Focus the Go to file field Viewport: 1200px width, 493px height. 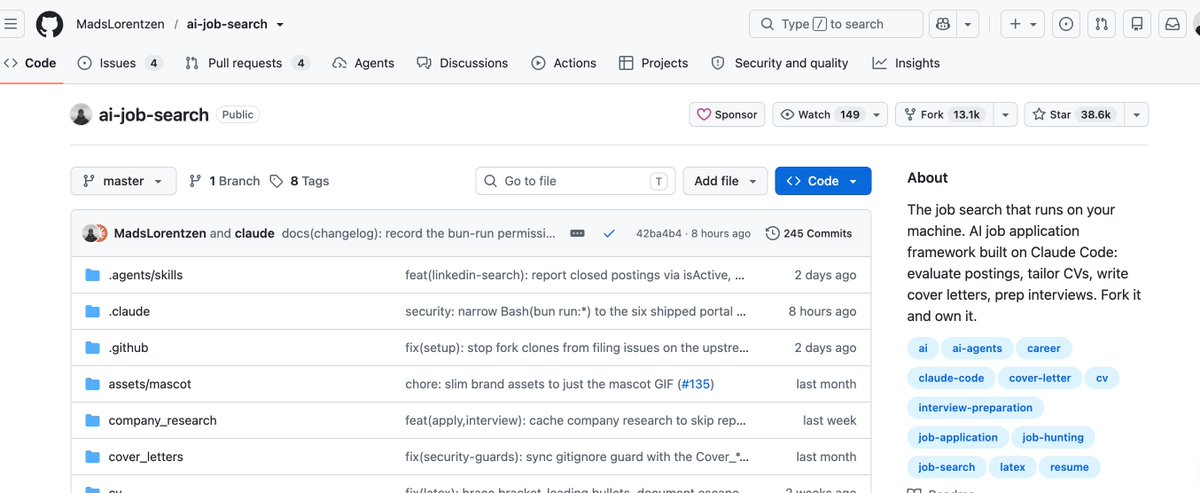[575, 181]
